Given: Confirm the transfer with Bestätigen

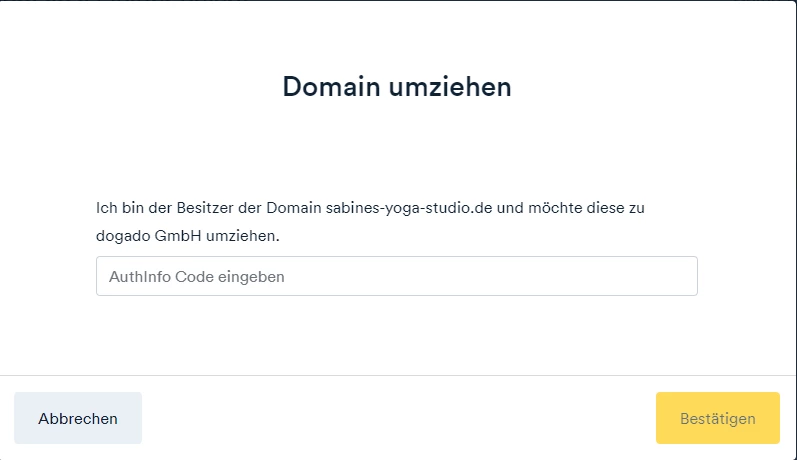Looking at the screenshot, I should (x=718, y=418).
